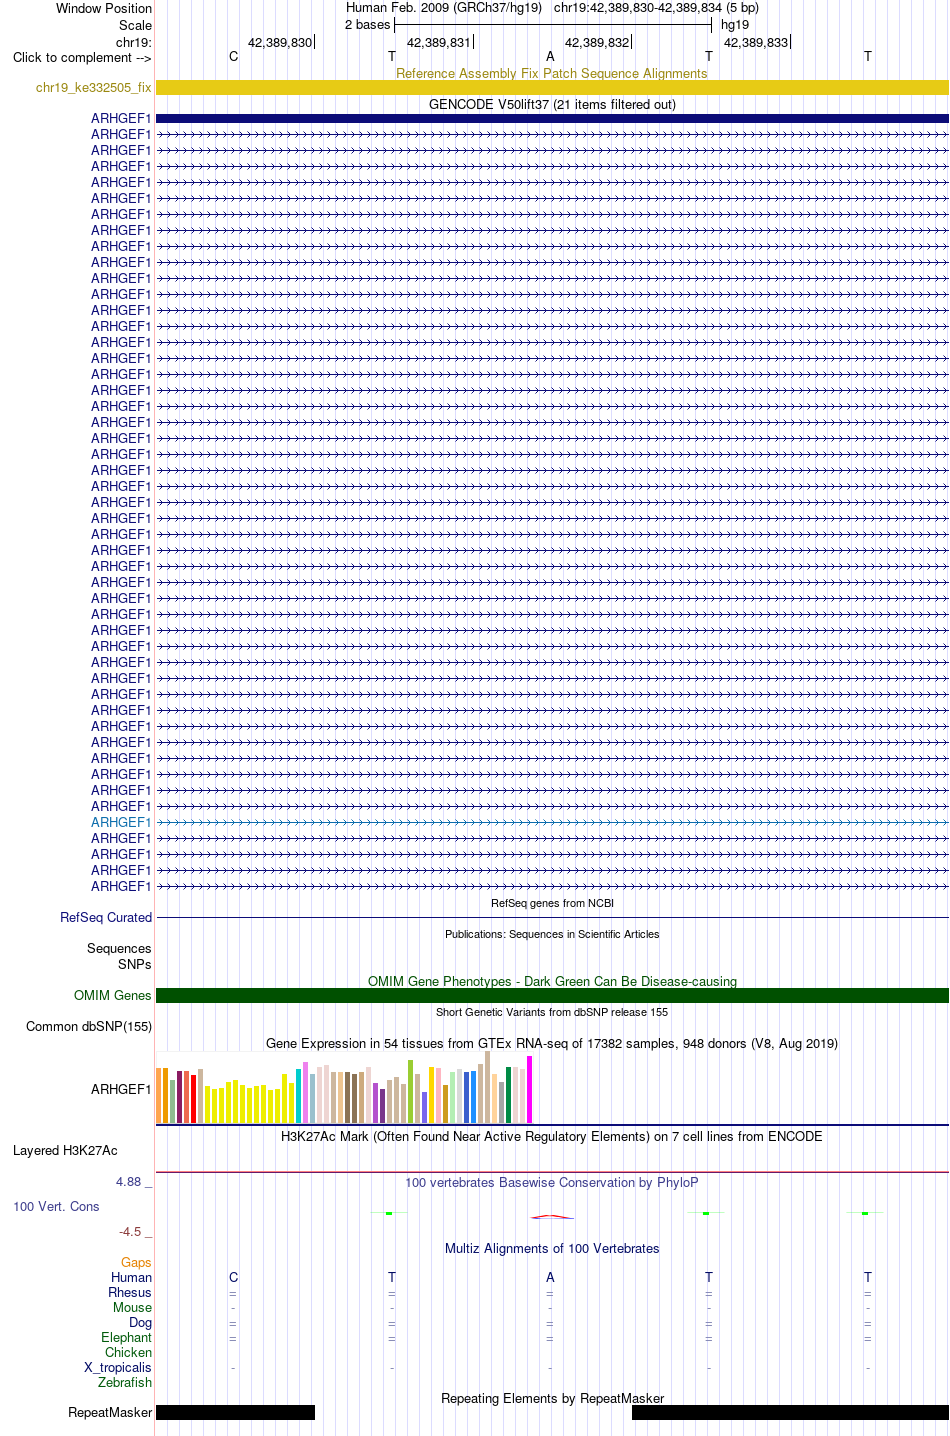Image resolution: width=950 pixels, height=1436 pixels.
Task: Click ARHGEF1 label beside the GTEx bar chart
Action: [121, 1089]
